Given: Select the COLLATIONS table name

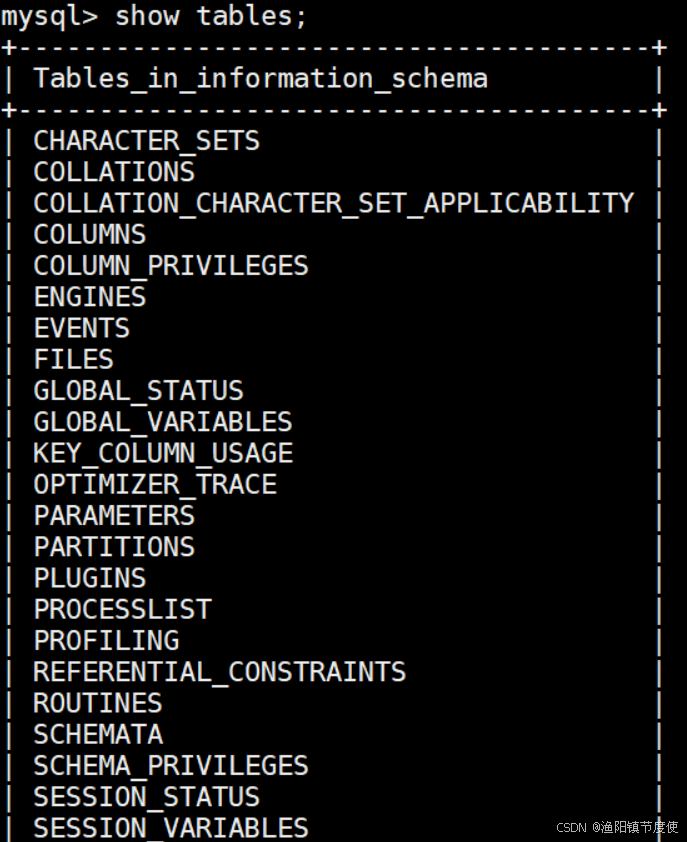Looking at the screenshot, I should tap(114, 172).
